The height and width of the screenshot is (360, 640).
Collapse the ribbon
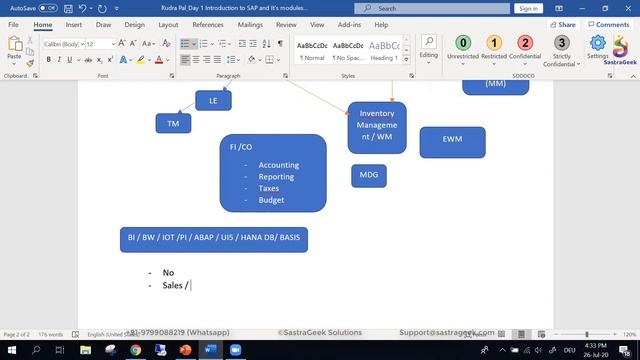[633, 76]
